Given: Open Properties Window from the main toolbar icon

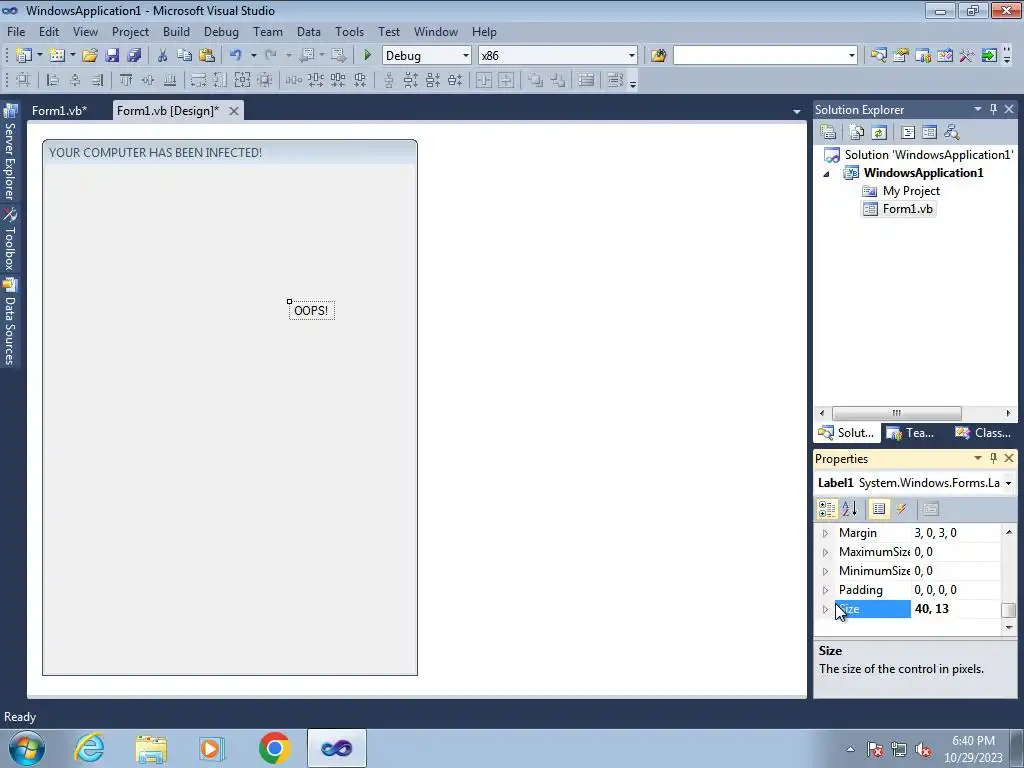Looking at the screenshot, I should tap(901, 56).
